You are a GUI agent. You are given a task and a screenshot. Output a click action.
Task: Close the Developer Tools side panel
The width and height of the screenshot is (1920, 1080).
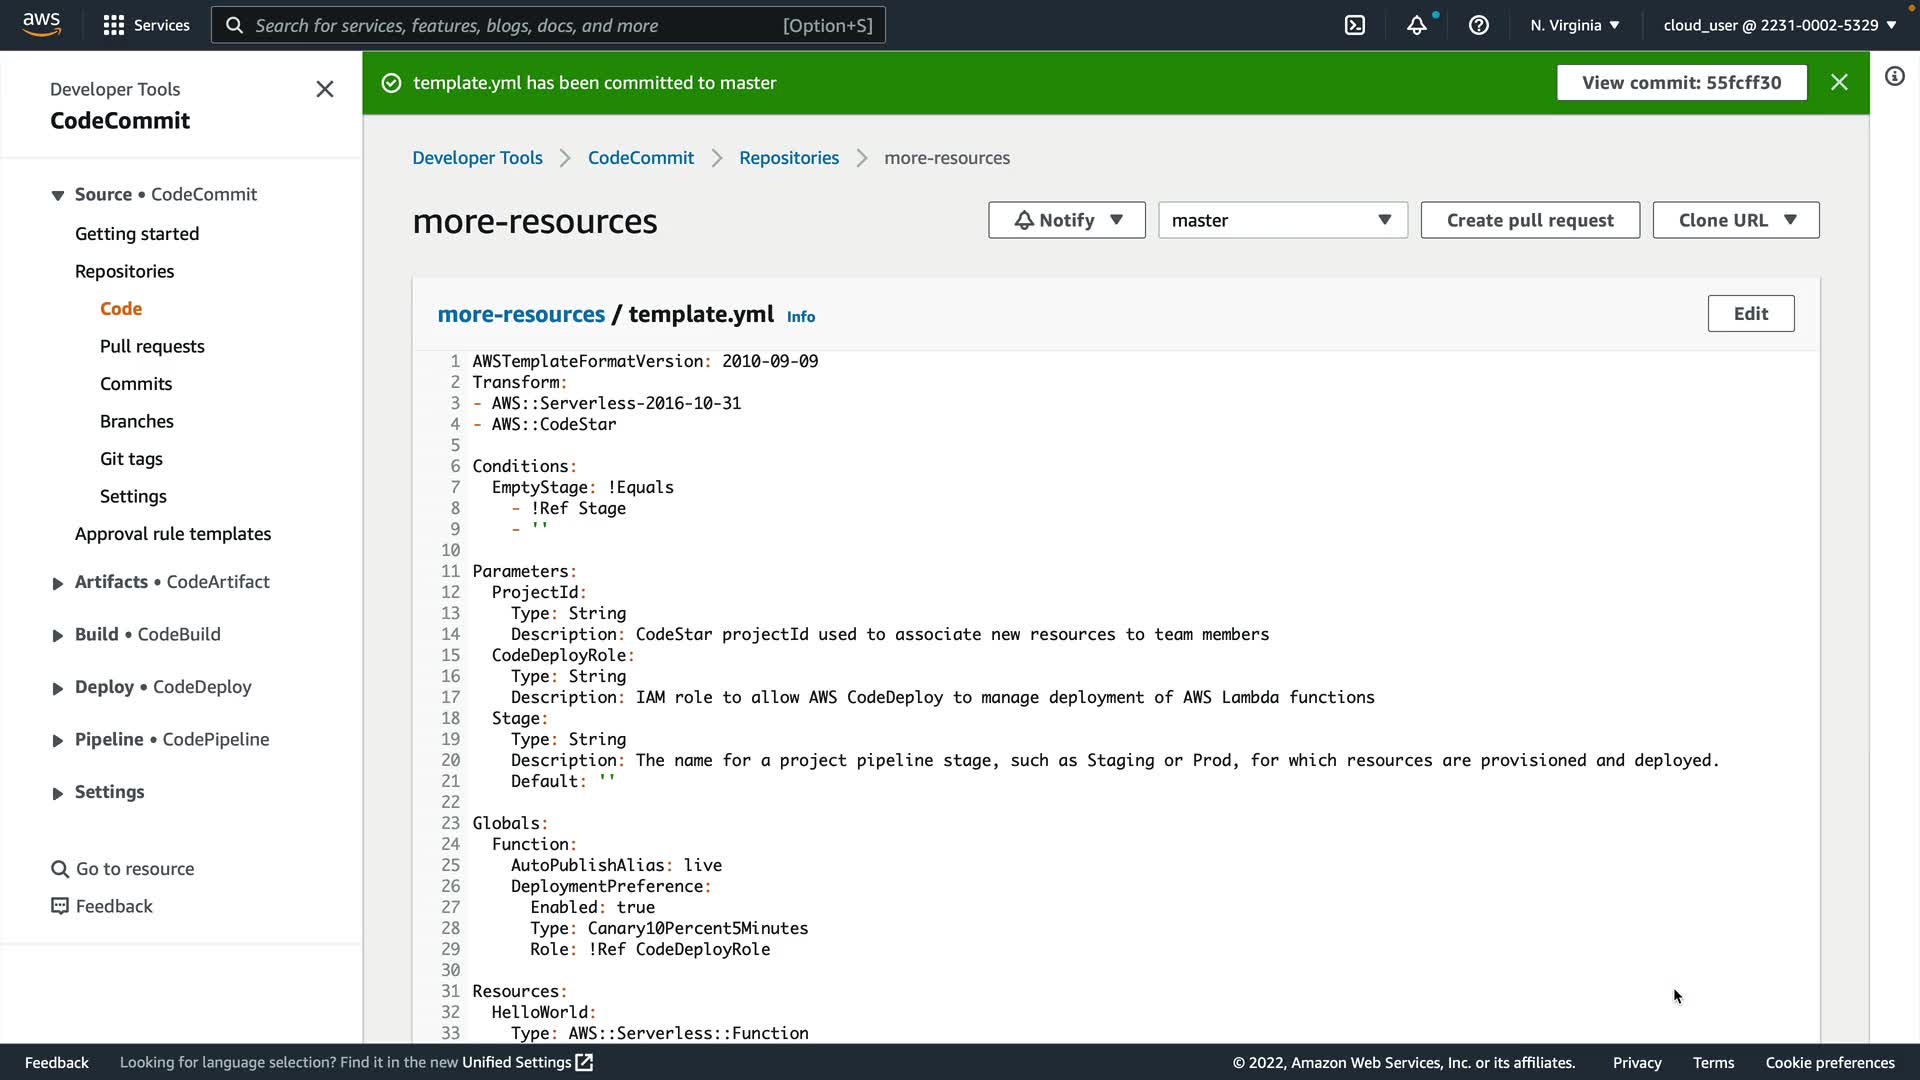pyautogui.click(x=325, y=89)
